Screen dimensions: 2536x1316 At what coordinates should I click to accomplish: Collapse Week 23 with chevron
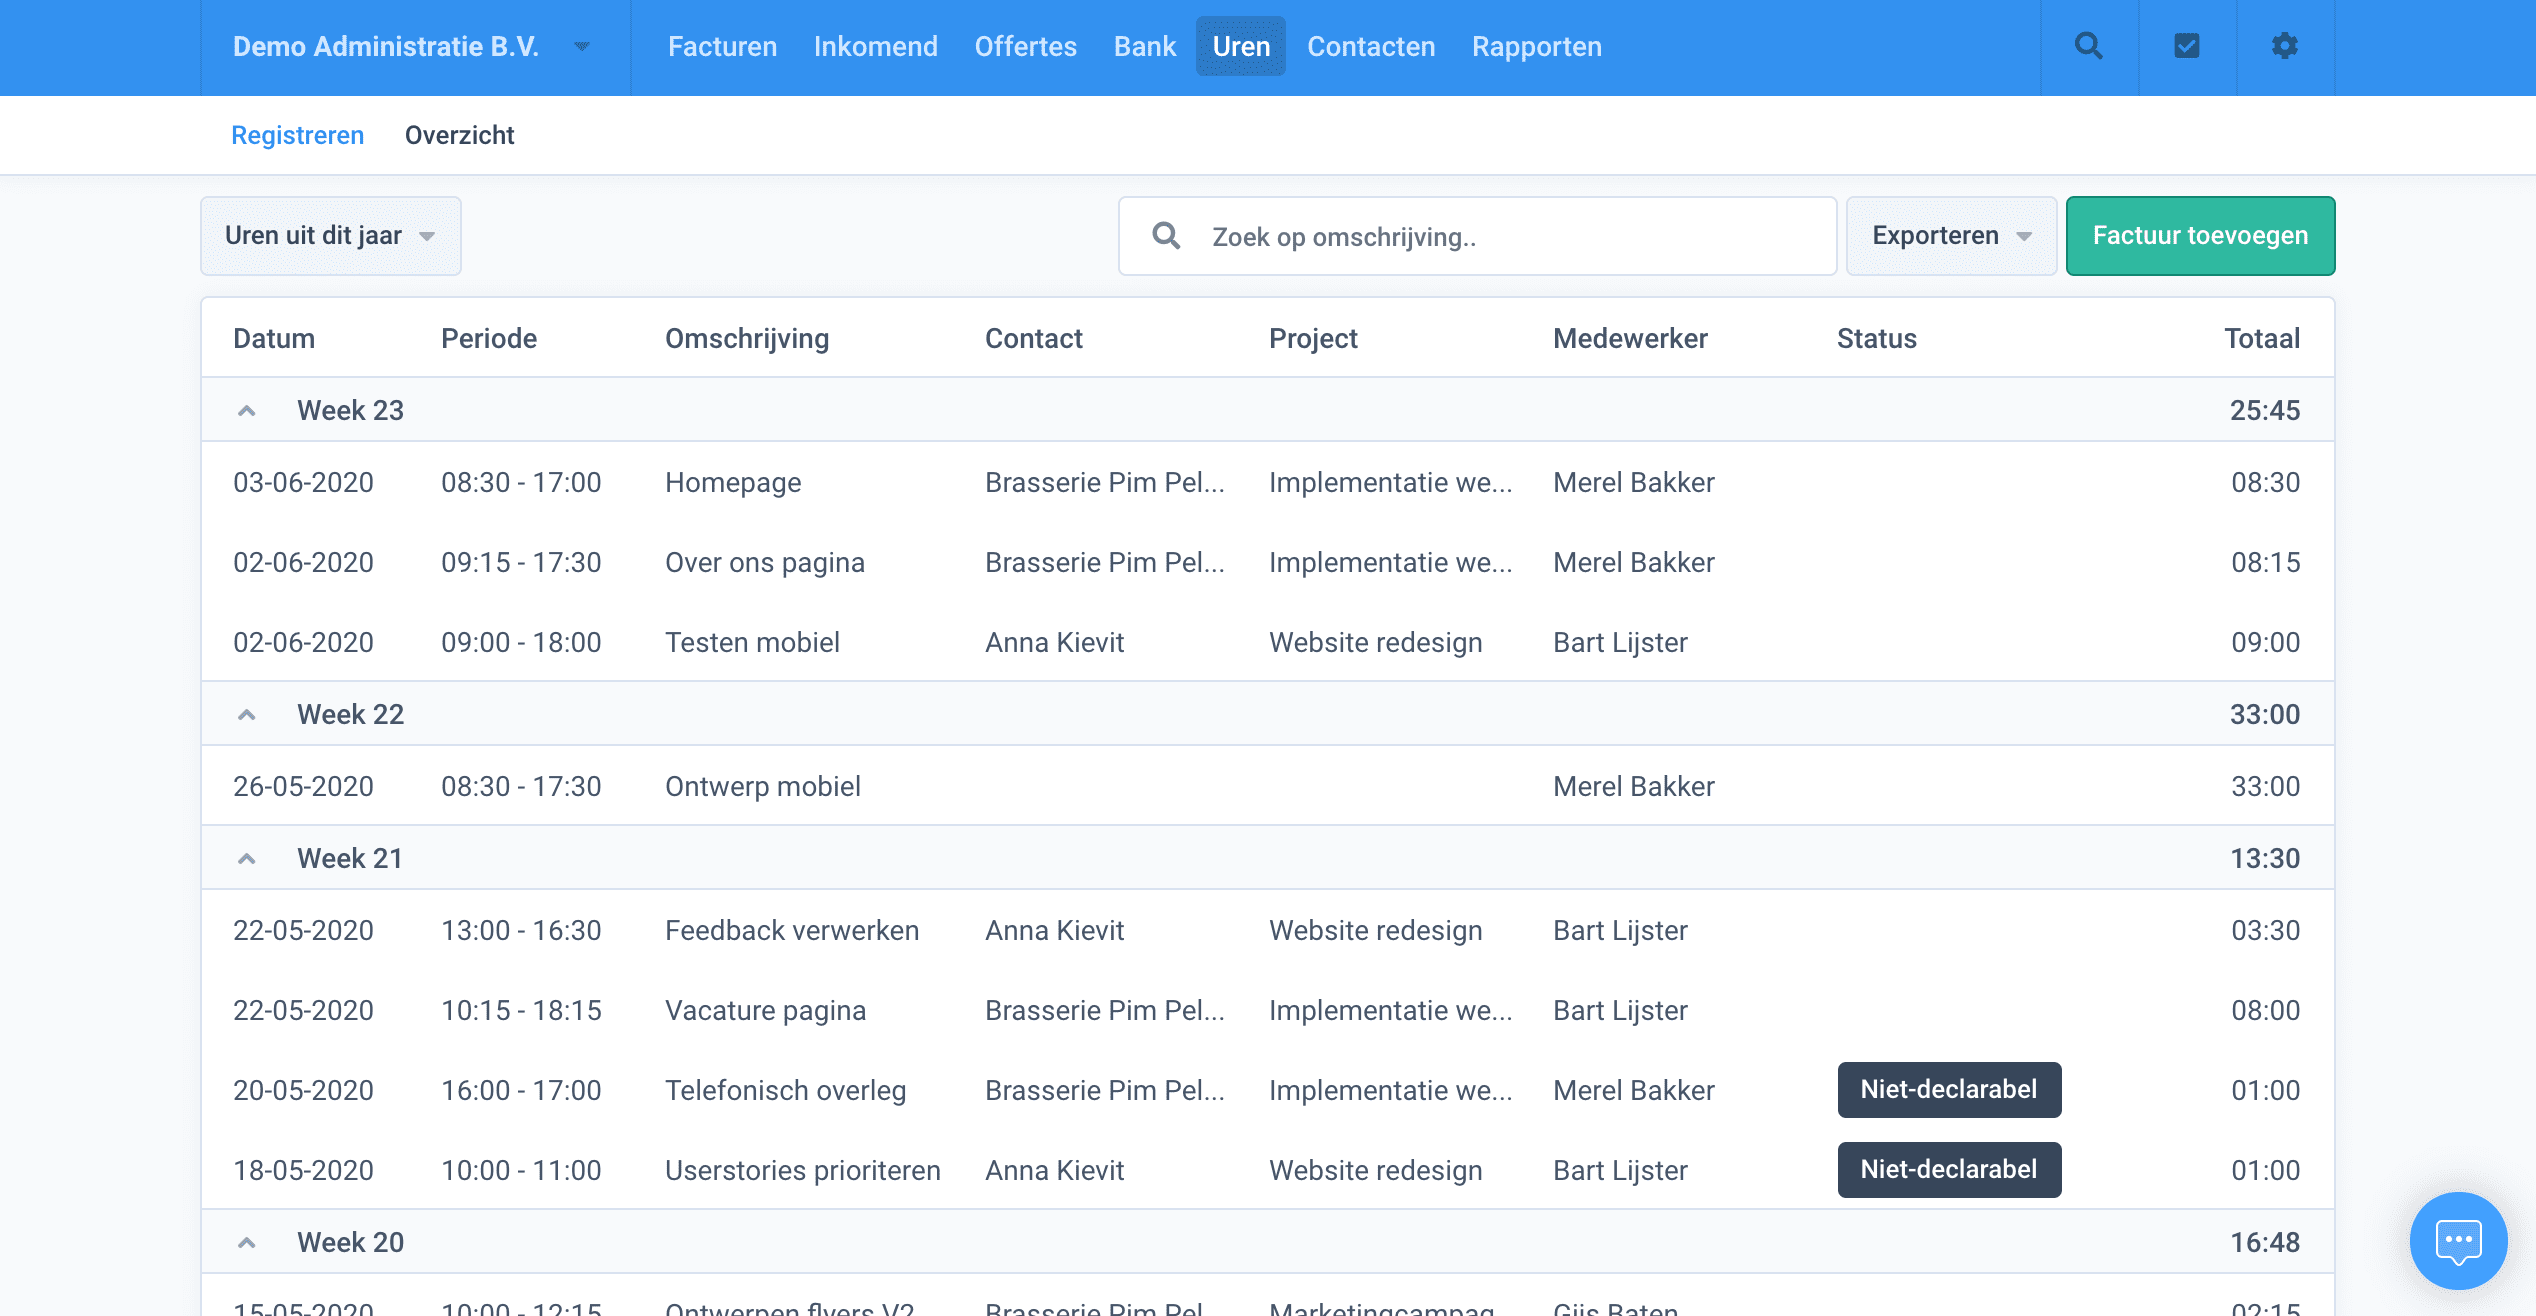coord(247,411)
